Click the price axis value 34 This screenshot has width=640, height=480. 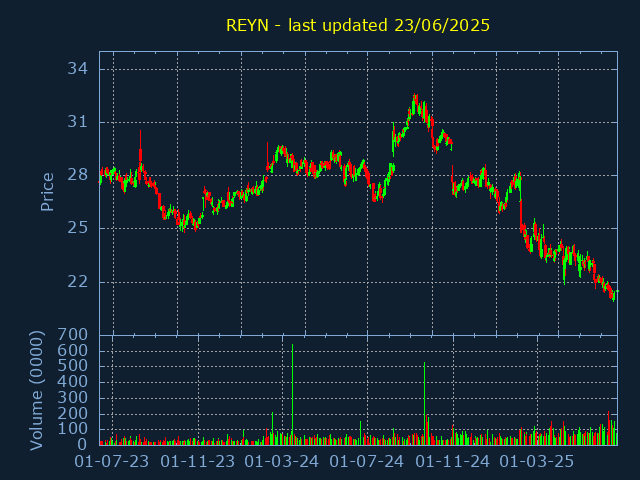[78, 69]
